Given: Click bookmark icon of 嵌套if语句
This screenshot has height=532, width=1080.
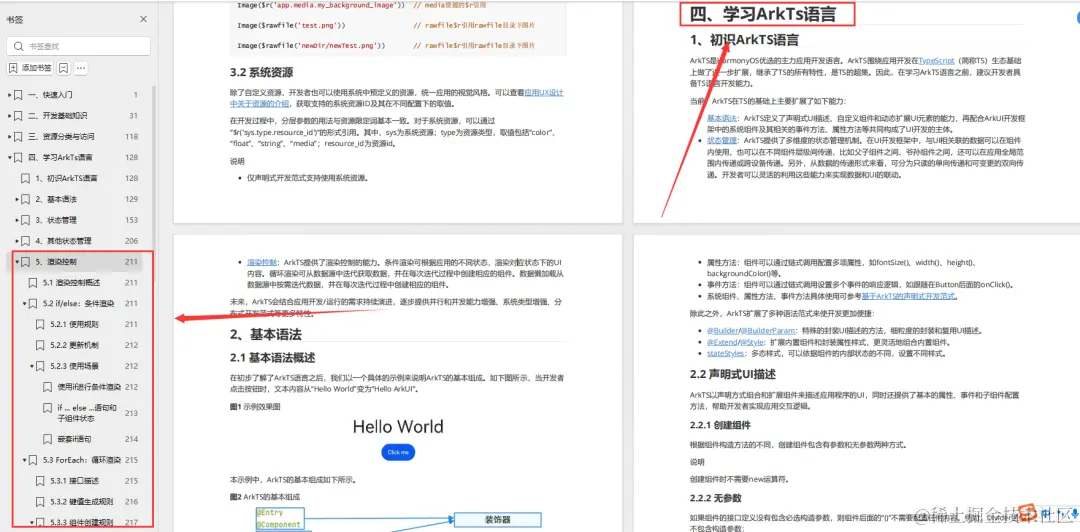Looking at the screenshot, I should [x=48, y=439].
